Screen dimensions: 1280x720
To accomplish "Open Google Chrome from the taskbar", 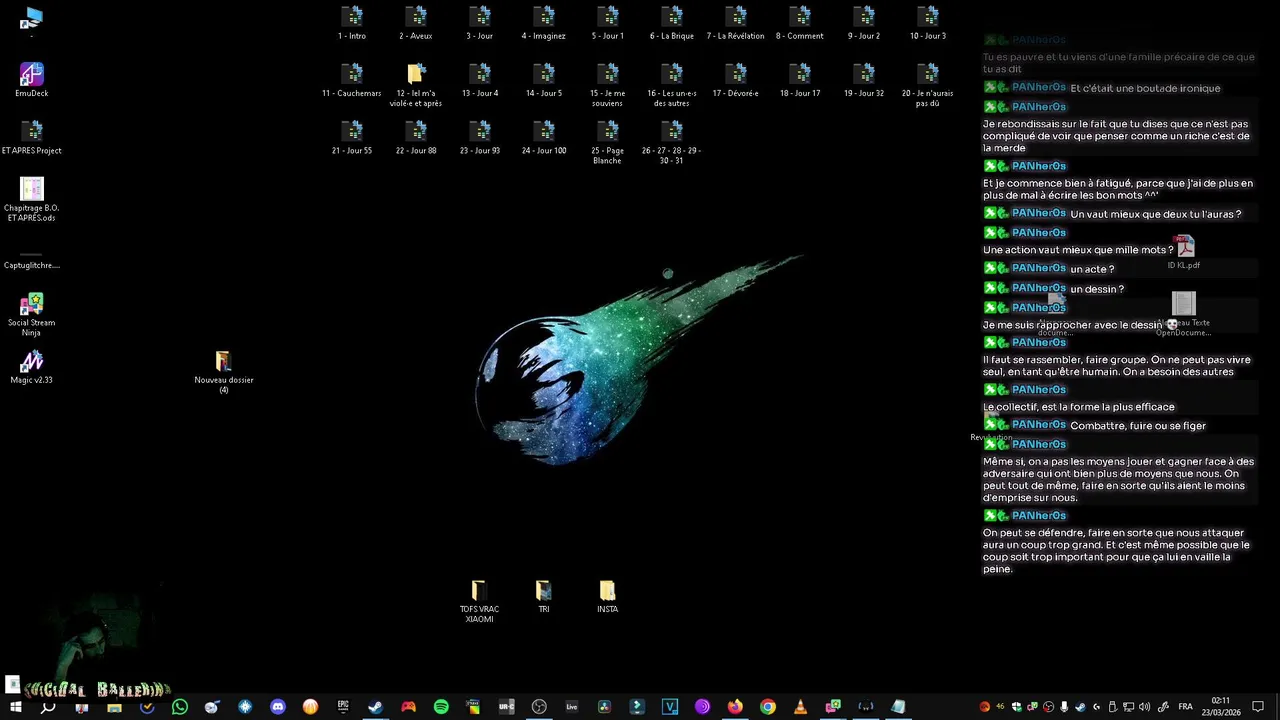I will pyautogui.click(x=768, y=707).
